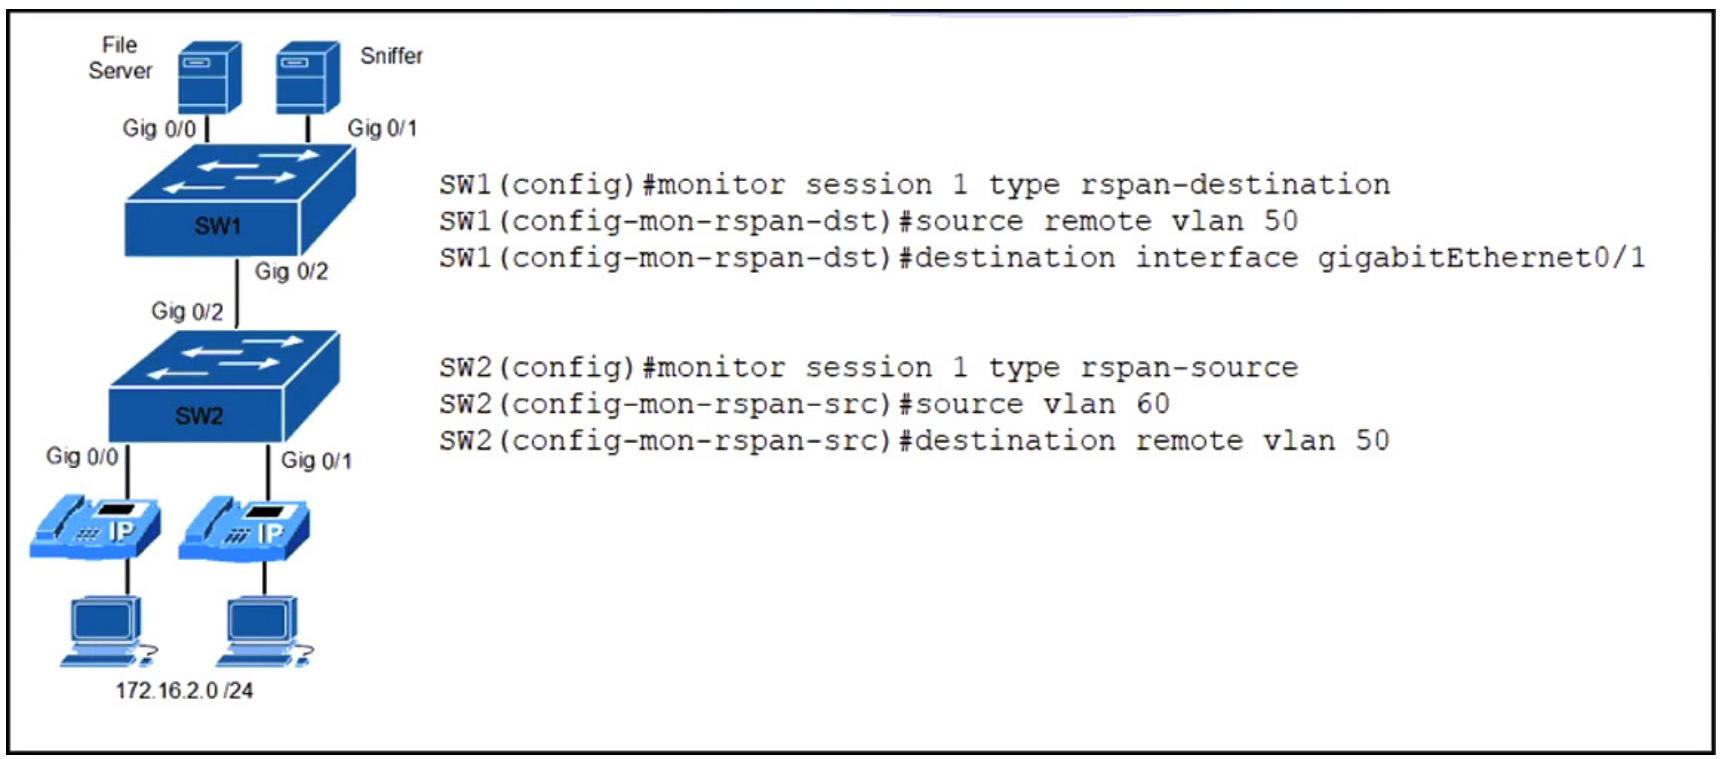1723x759 pixels.
Task: Click the SW1 rspan-destination monitor session line
Action: pyautogui.click(x=914, y=185)
